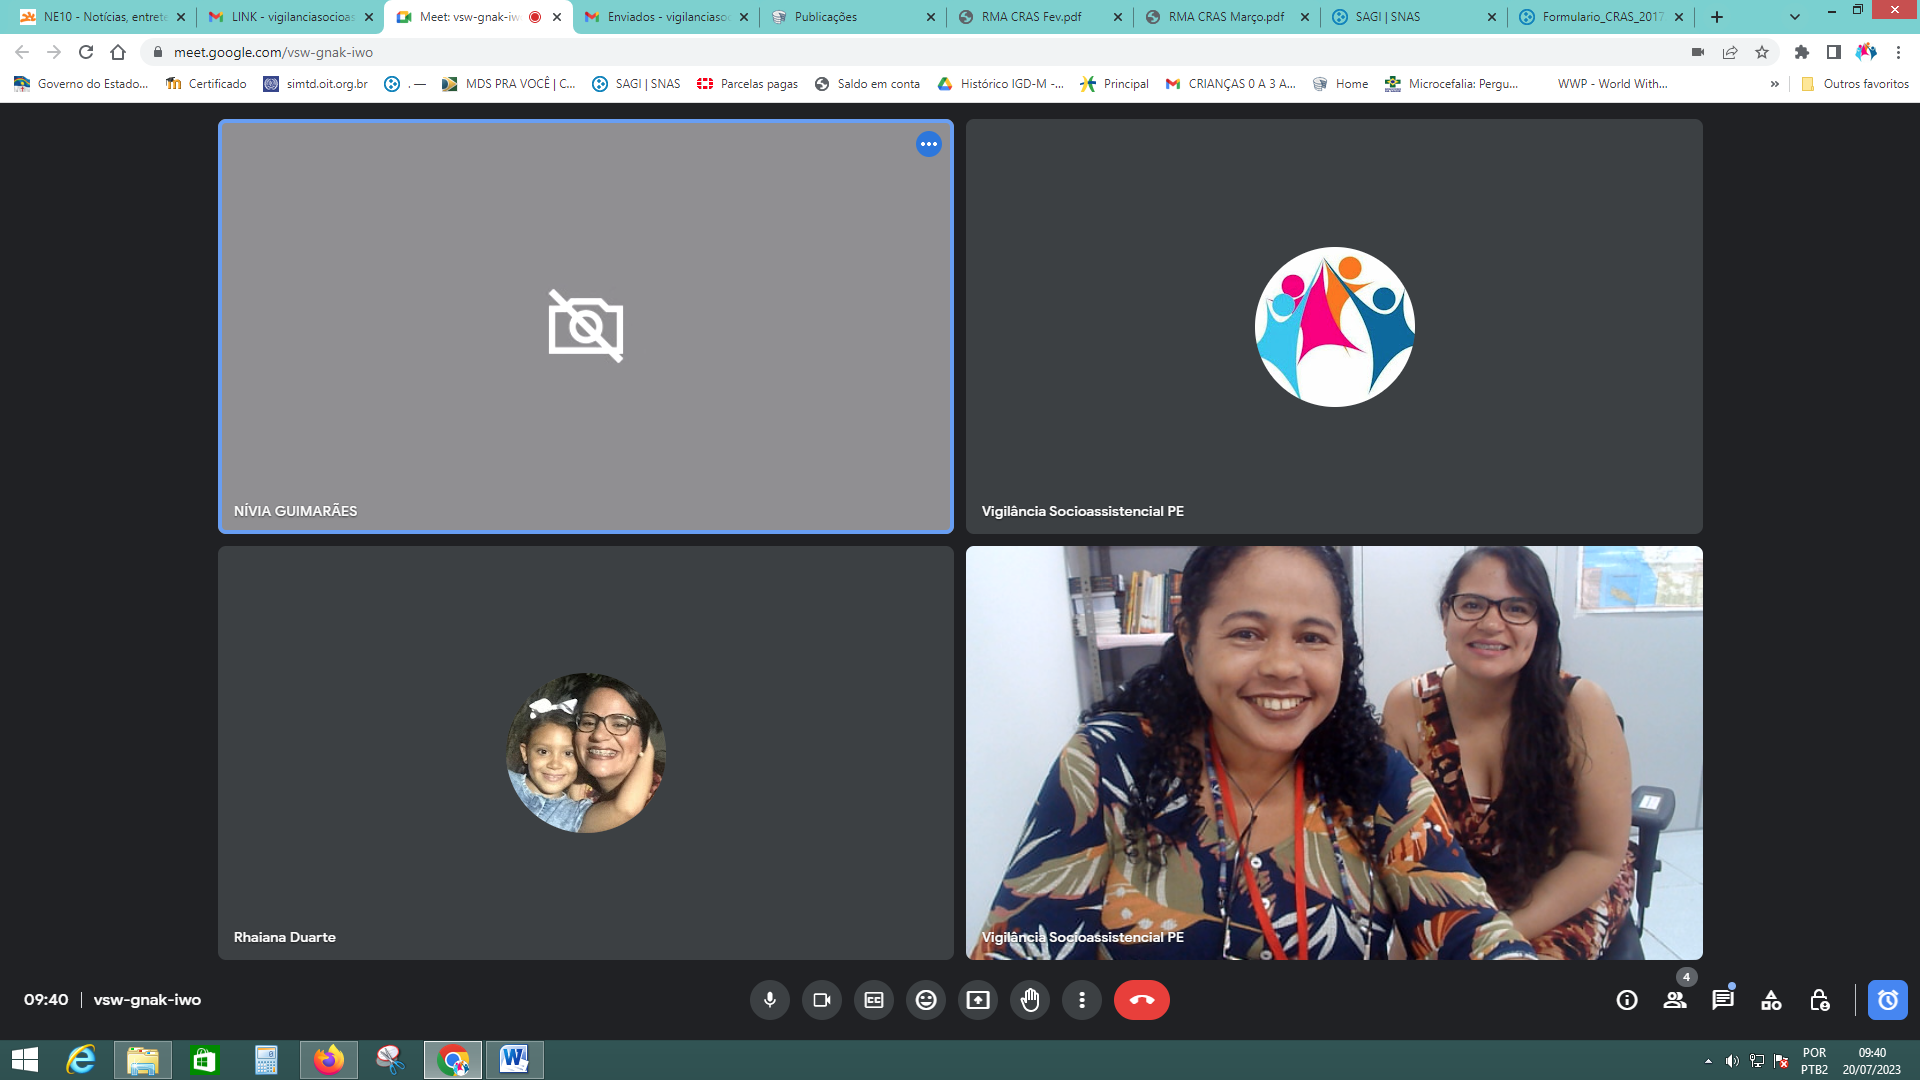
Task: Raise hand in the meeting
Action: [1029, 1000]
